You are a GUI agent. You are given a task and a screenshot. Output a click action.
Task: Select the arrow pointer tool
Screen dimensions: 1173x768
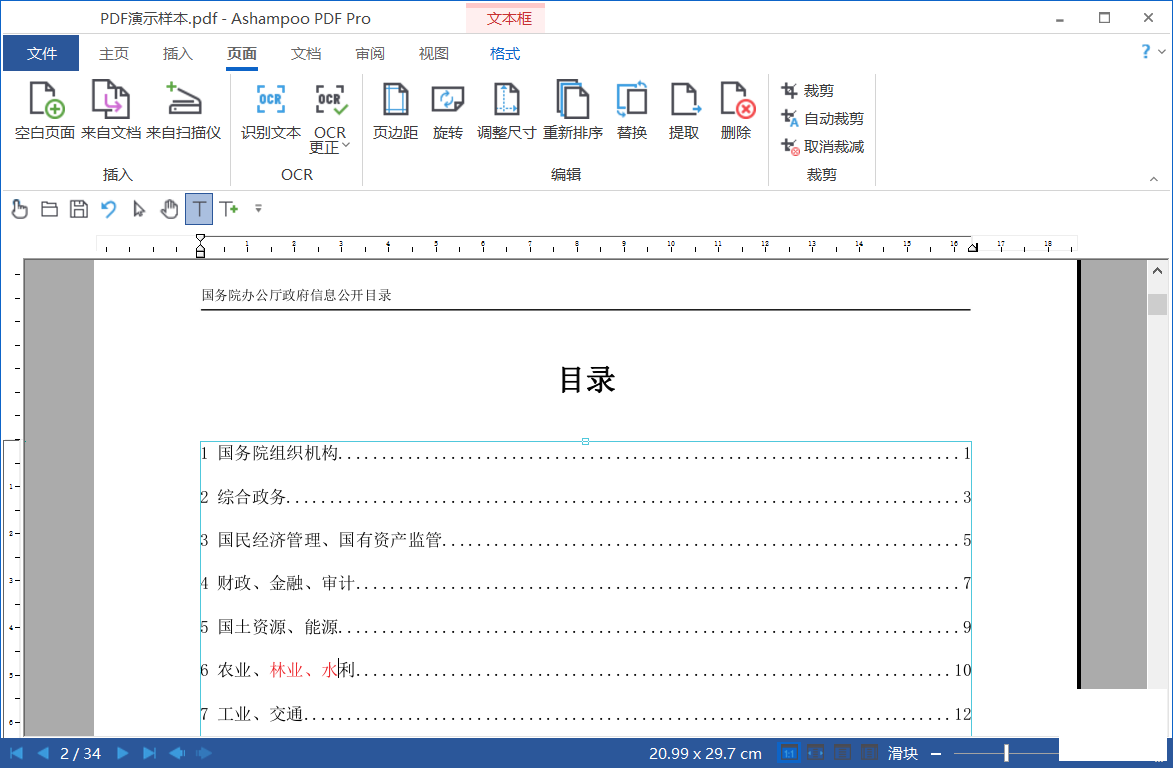138,209
